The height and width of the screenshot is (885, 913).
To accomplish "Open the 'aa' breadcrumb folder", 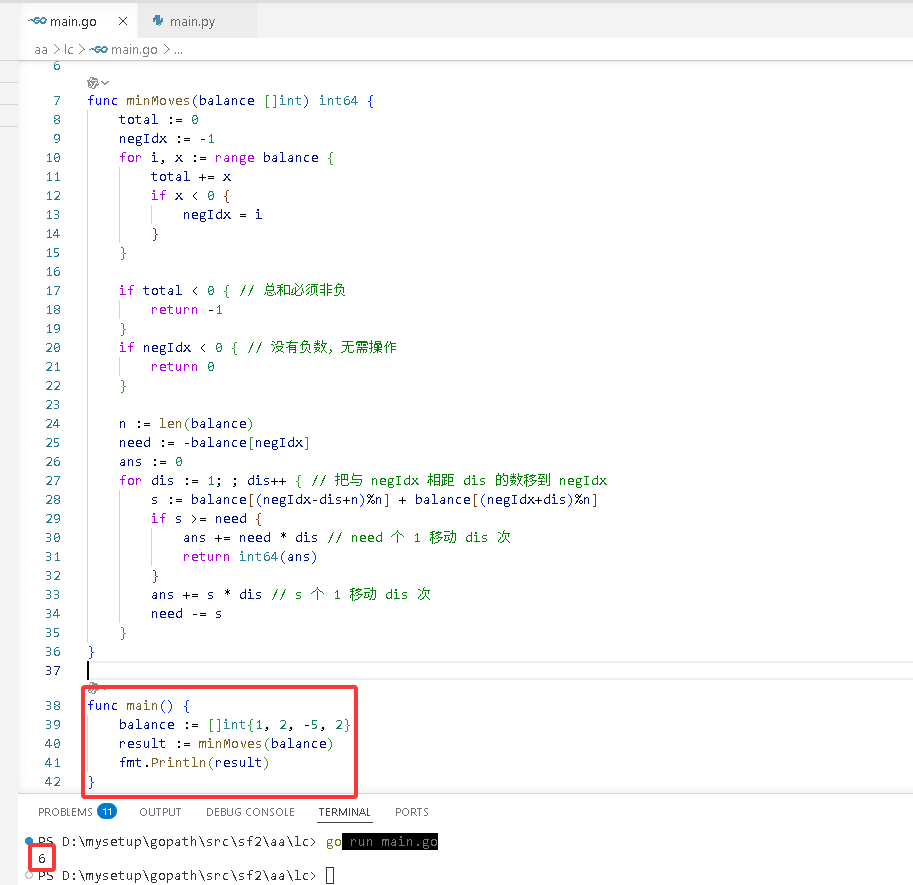I will [x=41, y=50].
